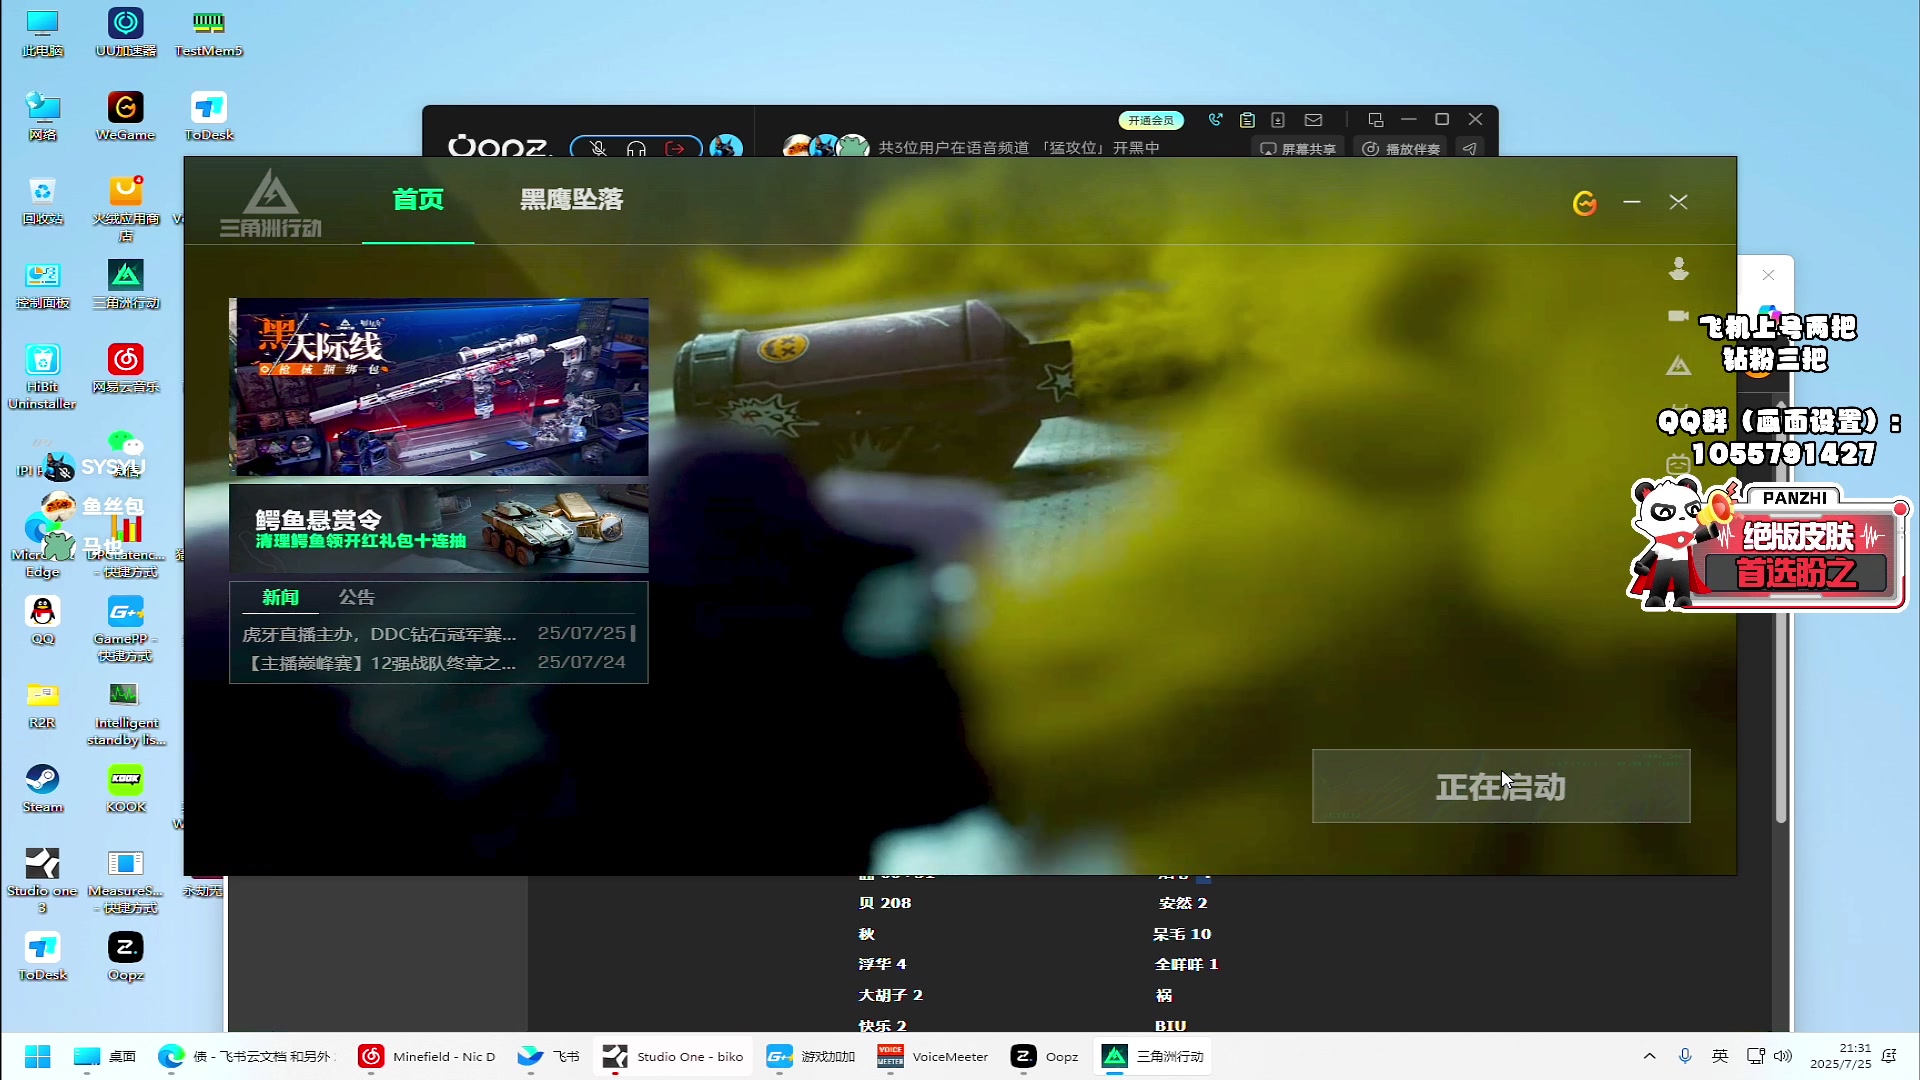The width and height of the screenshot is (1920, 1080).
Task: Select 大胡子 2 entry in background list
Action: point(890,995)
